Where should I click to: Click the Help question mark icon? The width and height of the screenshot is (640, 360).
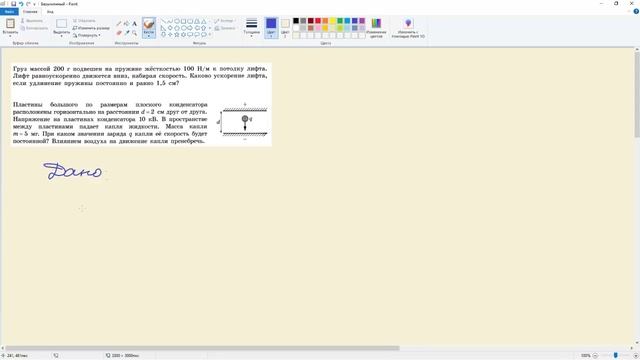tap(636, 11)
